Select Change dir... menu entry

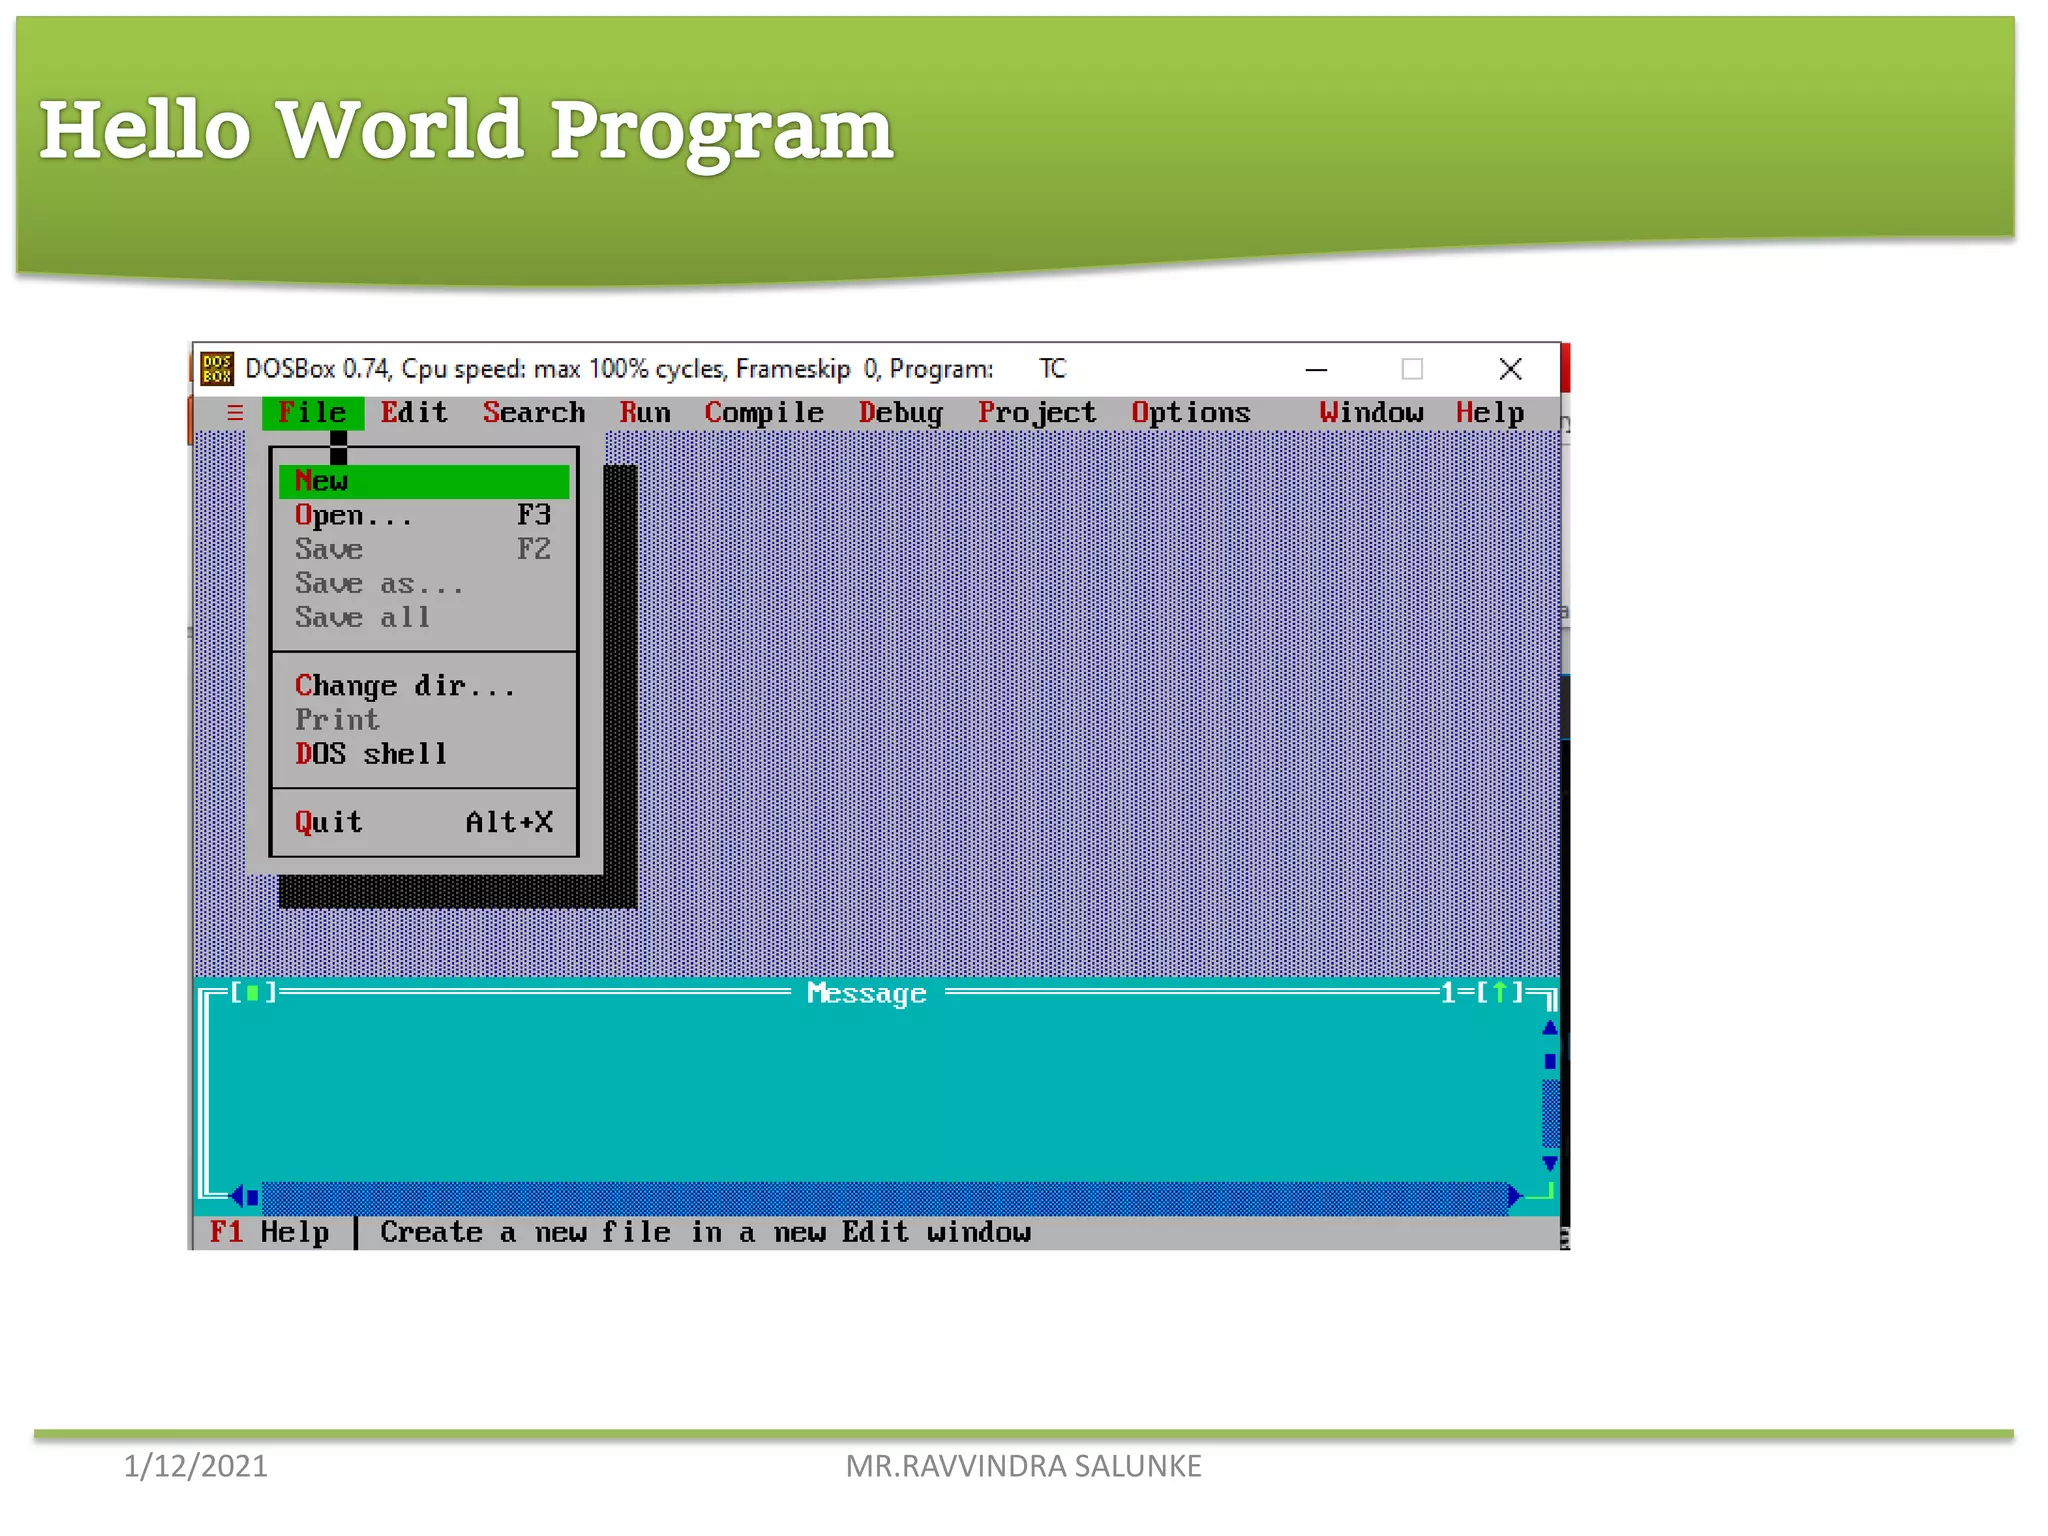[x=405, y=686]
